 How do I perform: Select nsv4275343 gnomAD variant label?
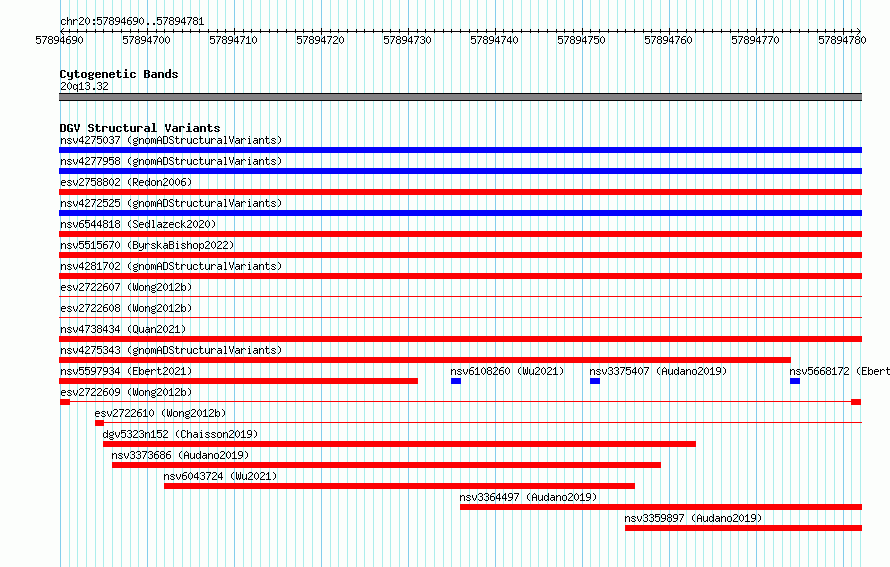171,350
